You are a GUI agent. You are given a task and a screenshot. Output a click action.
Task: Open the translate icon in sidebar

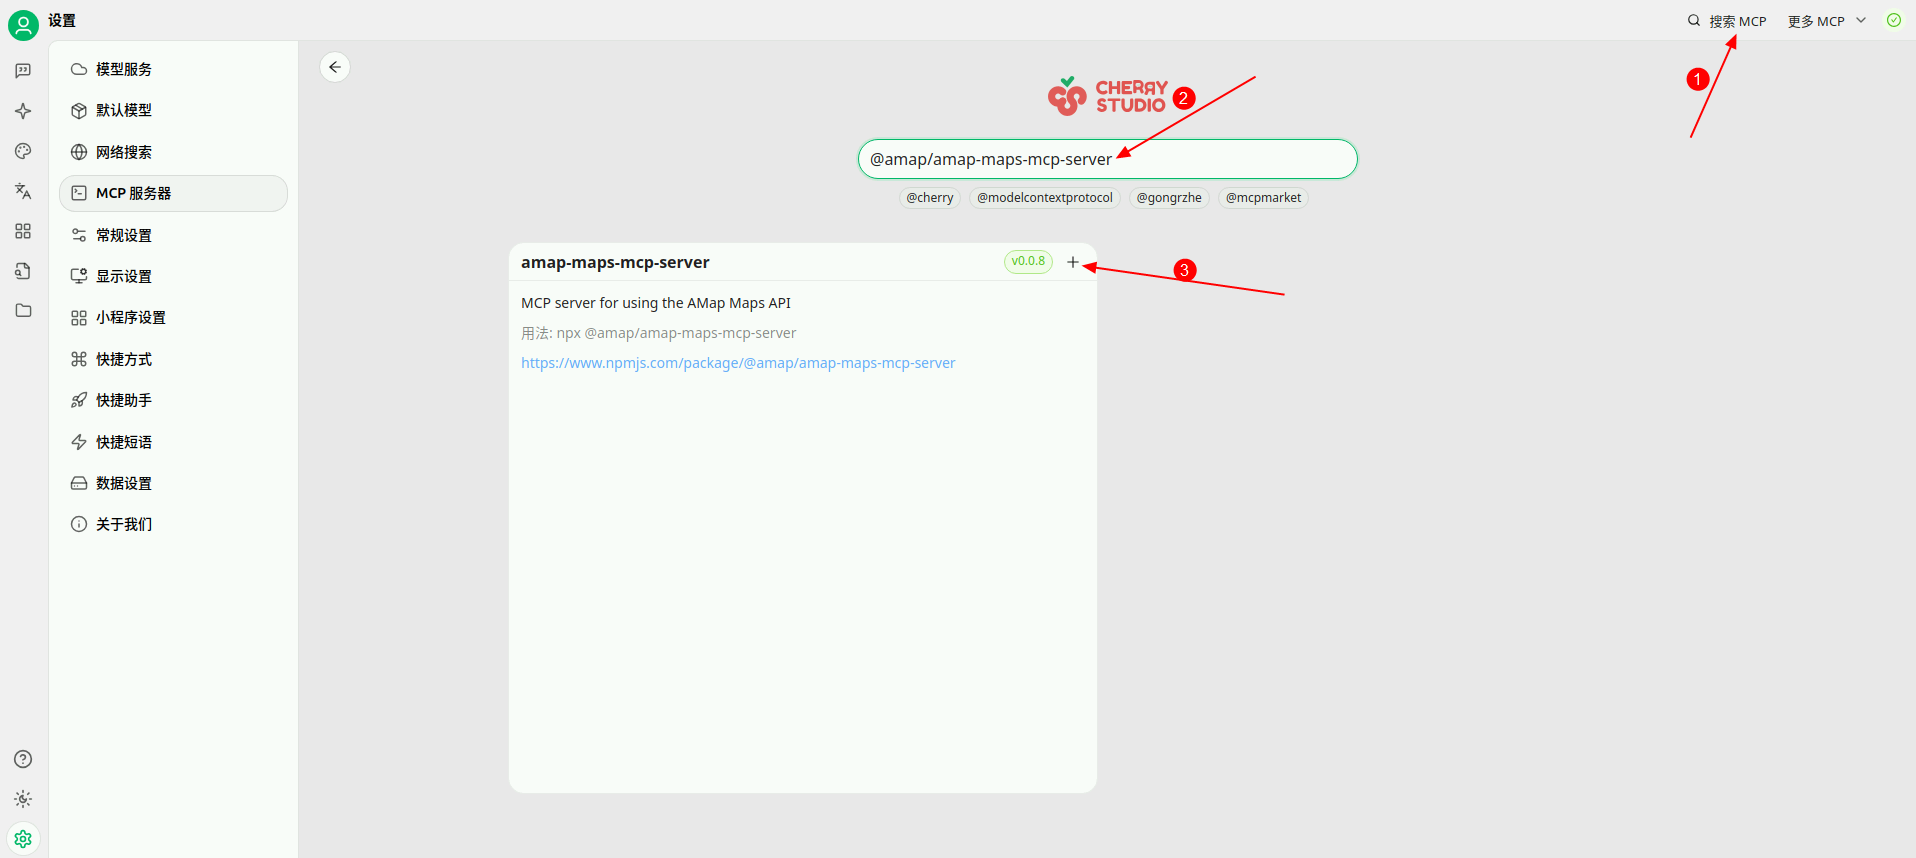(23, 191)
